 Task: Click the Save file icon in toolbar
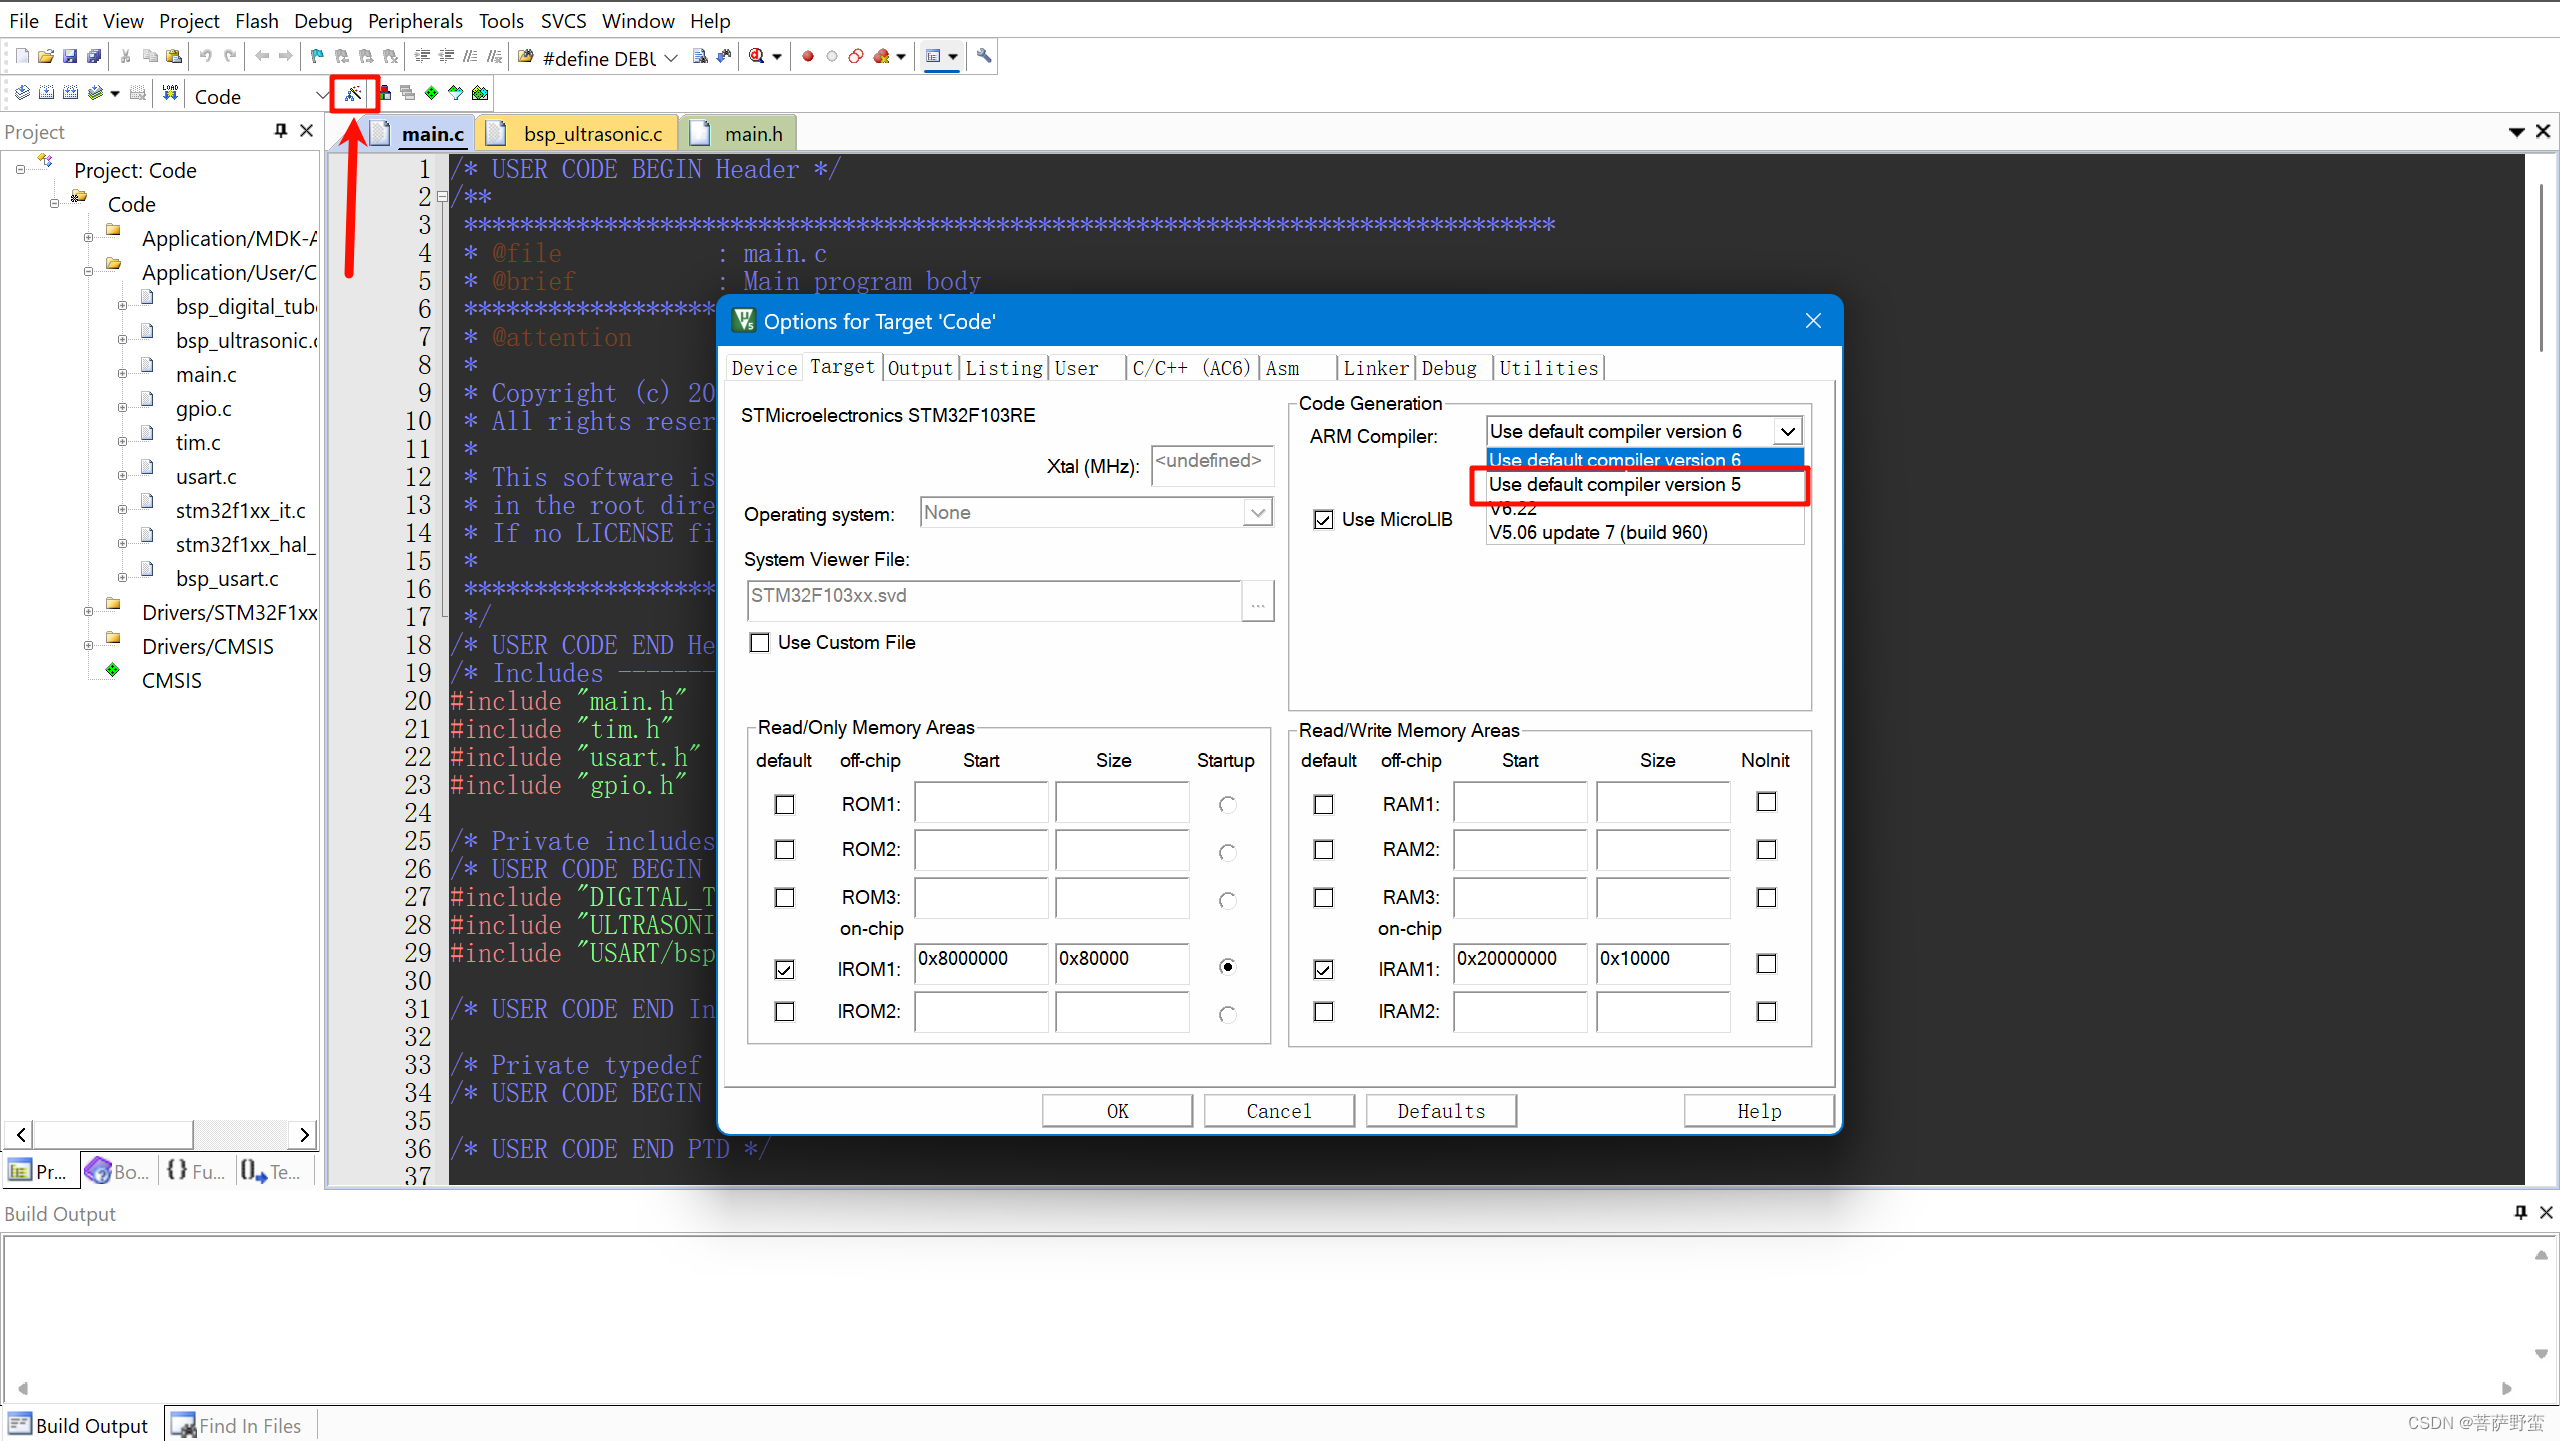point(69,57)
